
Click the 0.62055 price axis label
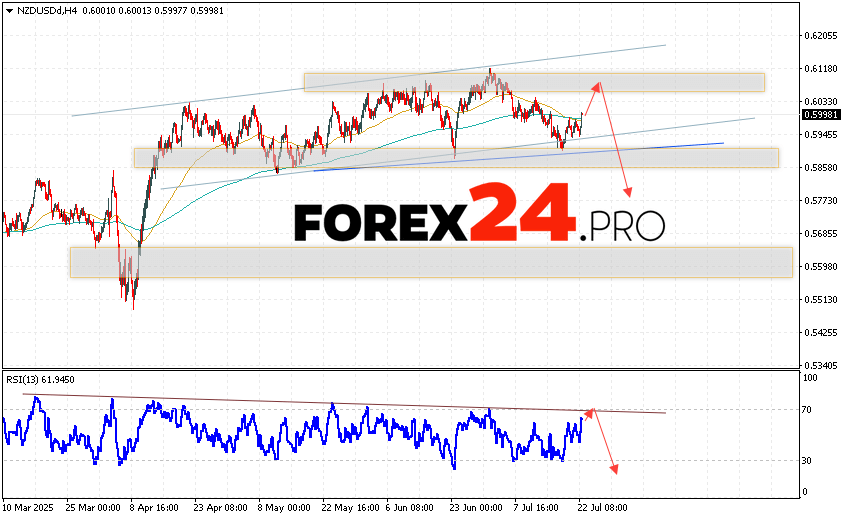tap(820, 36)
